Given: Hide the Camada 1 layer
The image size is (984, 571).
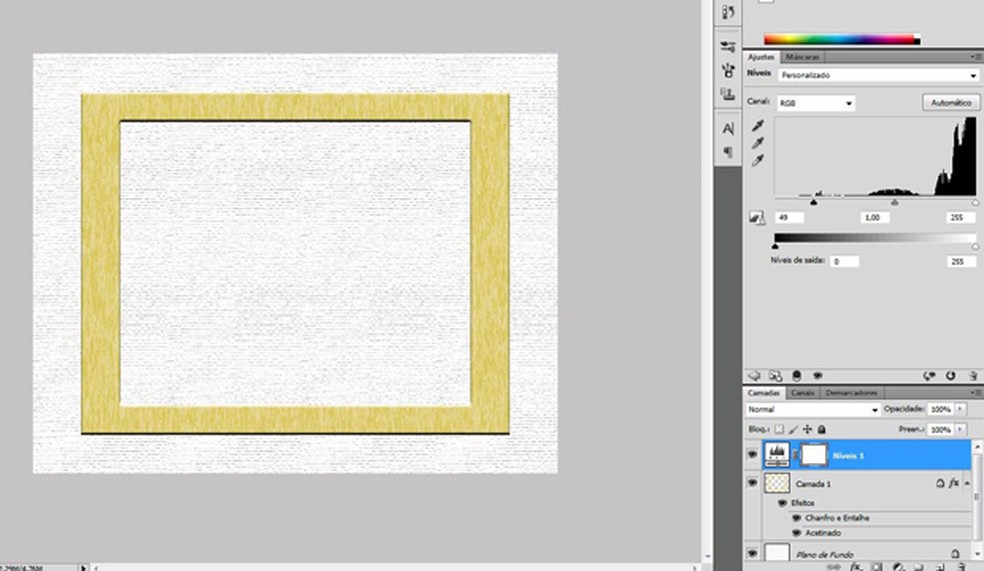Looking at the screenshot, I should (x=752, y=483).
